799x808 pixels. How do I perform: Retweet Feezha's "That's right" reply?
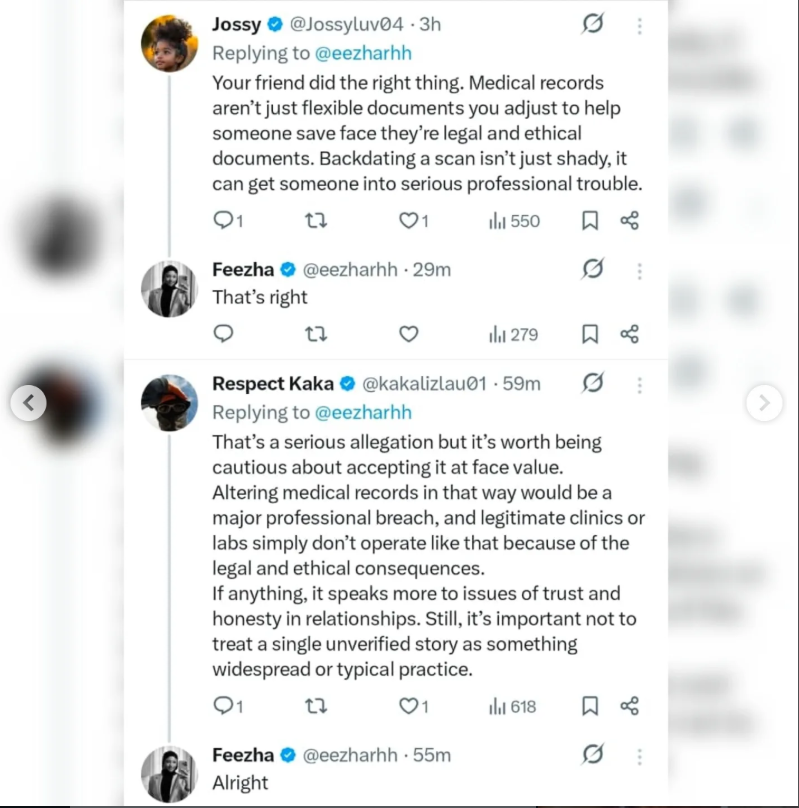coord(316,333)
